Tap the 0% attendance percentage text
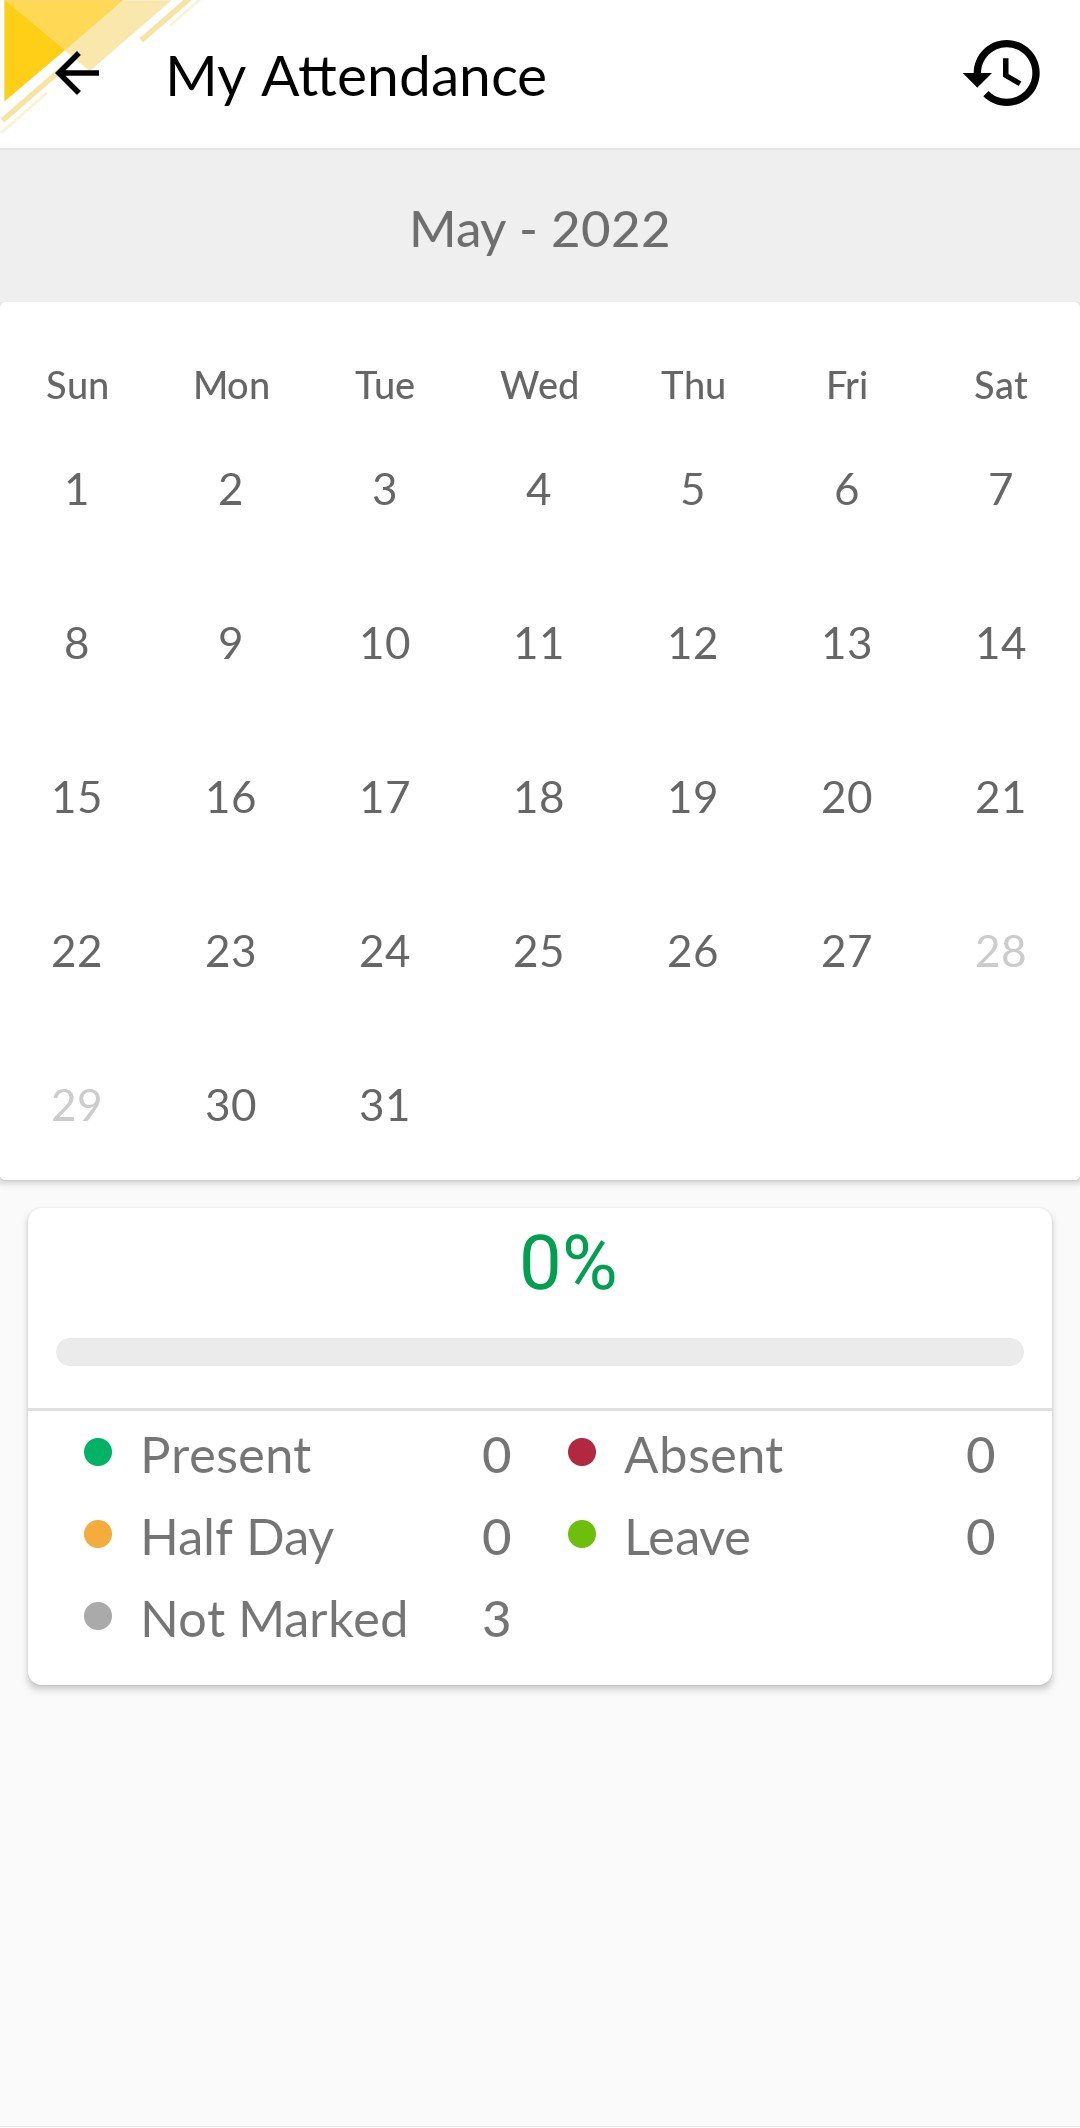The image size is (1080, 2128). (568, 1262)
